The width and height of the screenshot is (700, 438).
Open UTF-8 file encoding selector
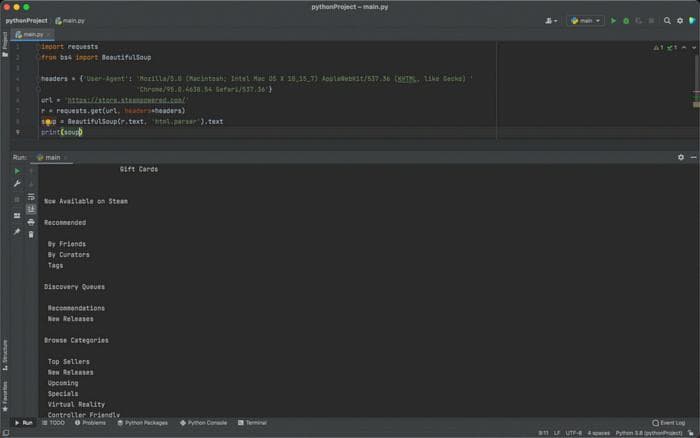pyautogui.click(x=573, y=433)
